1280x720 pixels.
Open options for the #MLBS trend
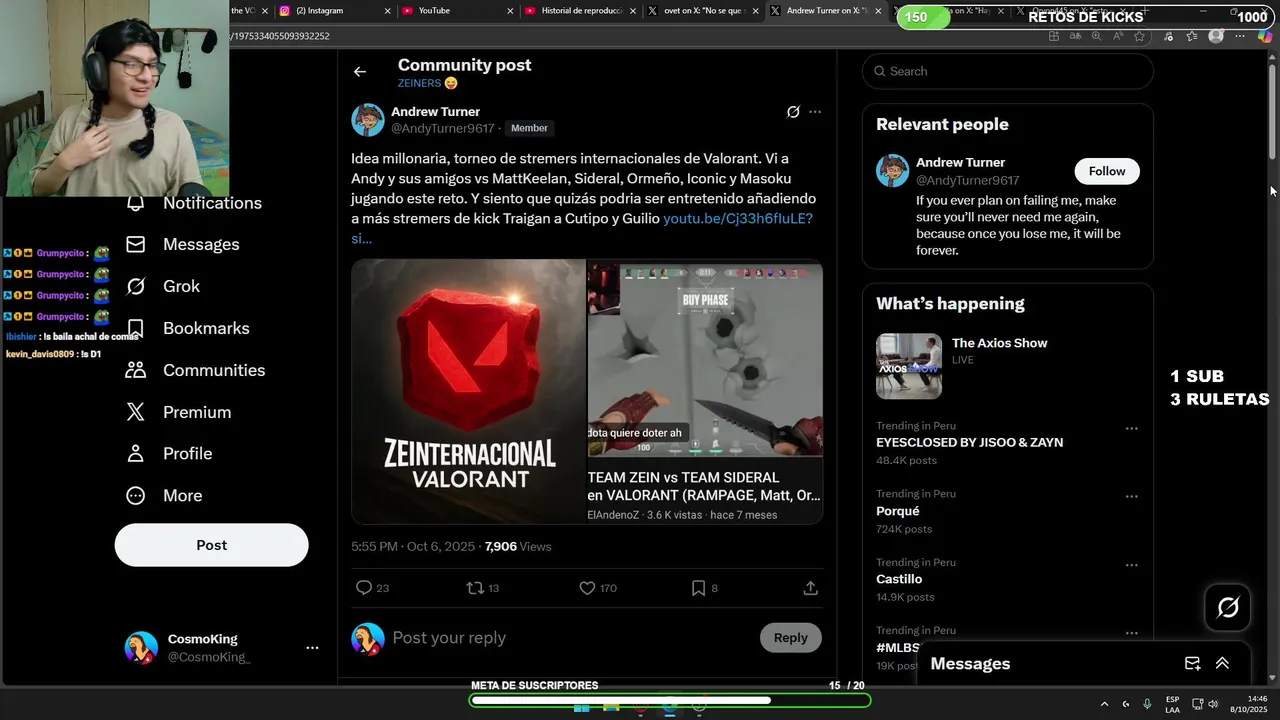[1132, 633]
